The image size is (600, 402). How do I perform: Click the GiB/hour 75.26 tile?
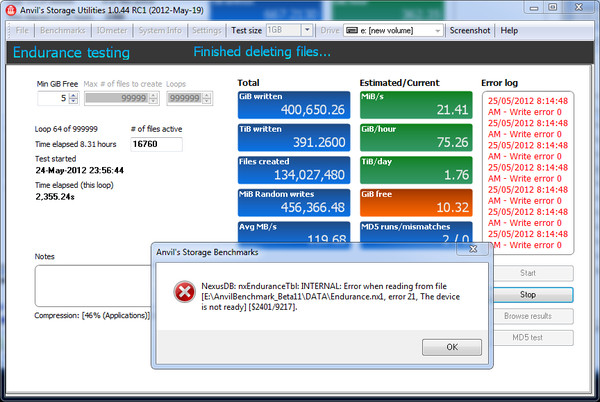(x=416, y=137)
